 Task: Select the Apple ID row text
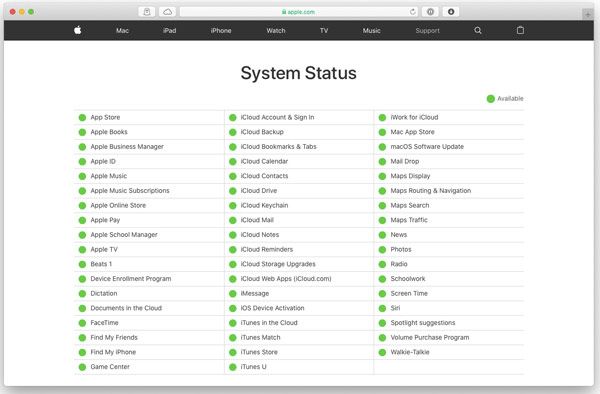pyautogui.click(x=103, y=161)
